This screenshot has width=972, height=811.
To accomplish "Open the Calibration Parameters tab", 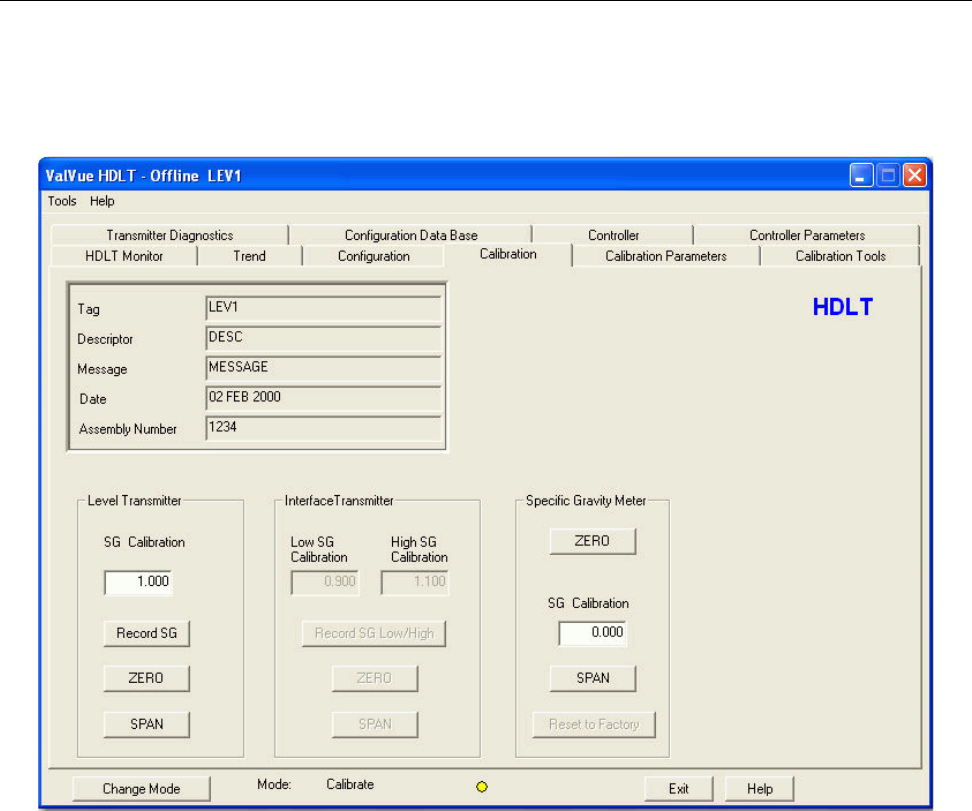I will [666, 256].
